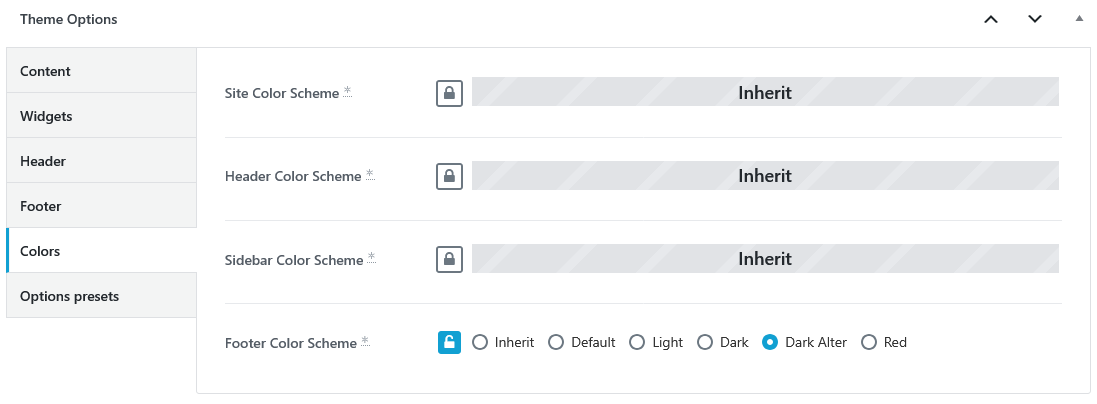
Task: Click asterisk hint beside Site Color Scheme
Action: tap(347, 92)
